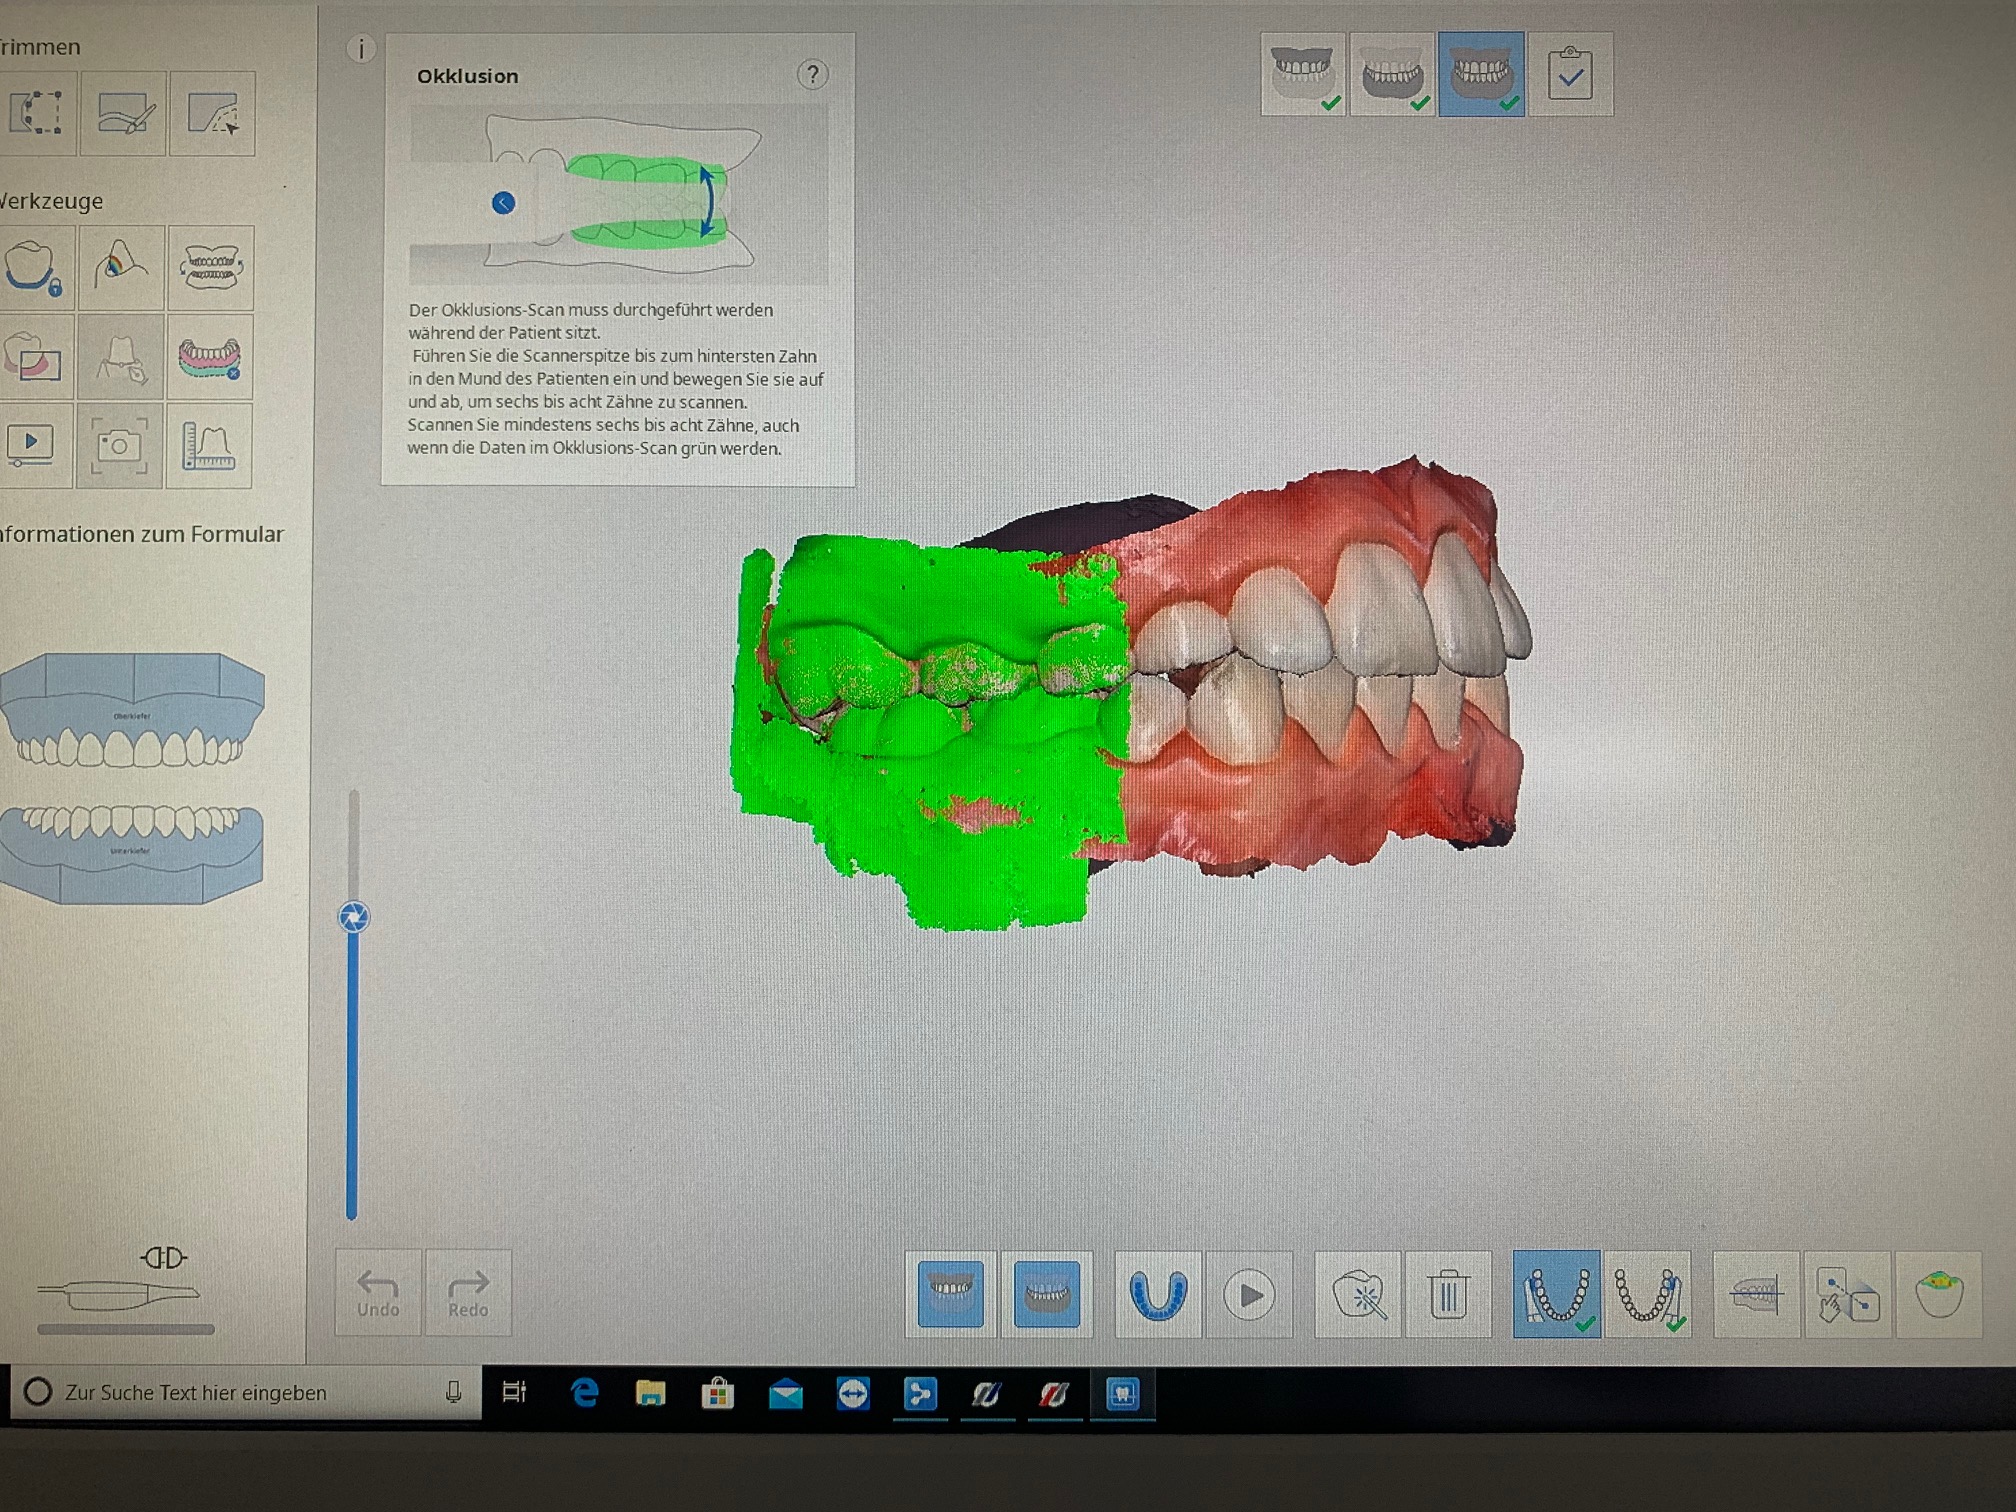Image resolution: width=2016 pixels, height=1512 pixels.
Task: Click the scanner connection link icon
Action: (164, 1257)
